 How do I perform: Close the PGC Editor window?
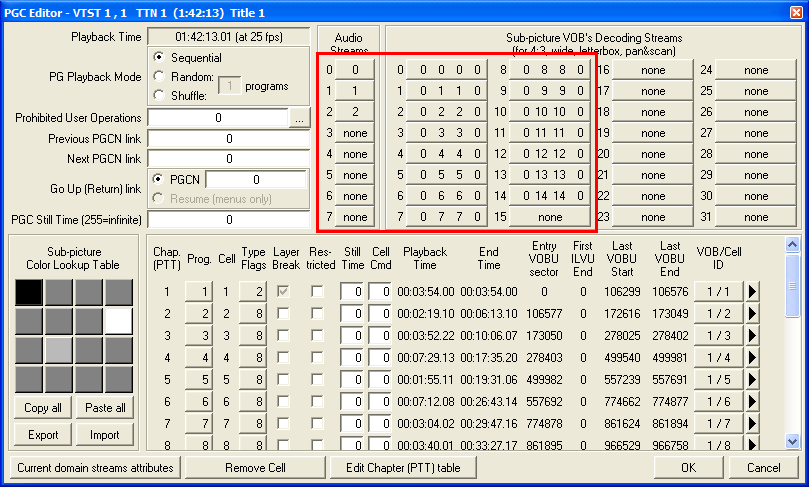[794, 10]
